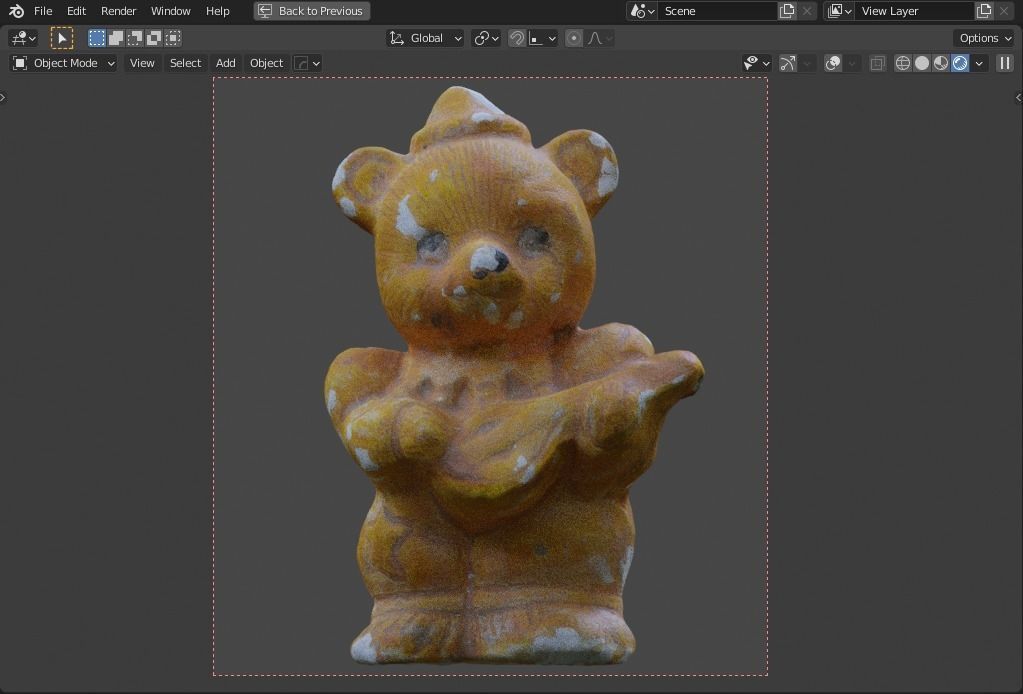Switch to wireframe shading
This screenshot has width=1023, height=694.
903,63
